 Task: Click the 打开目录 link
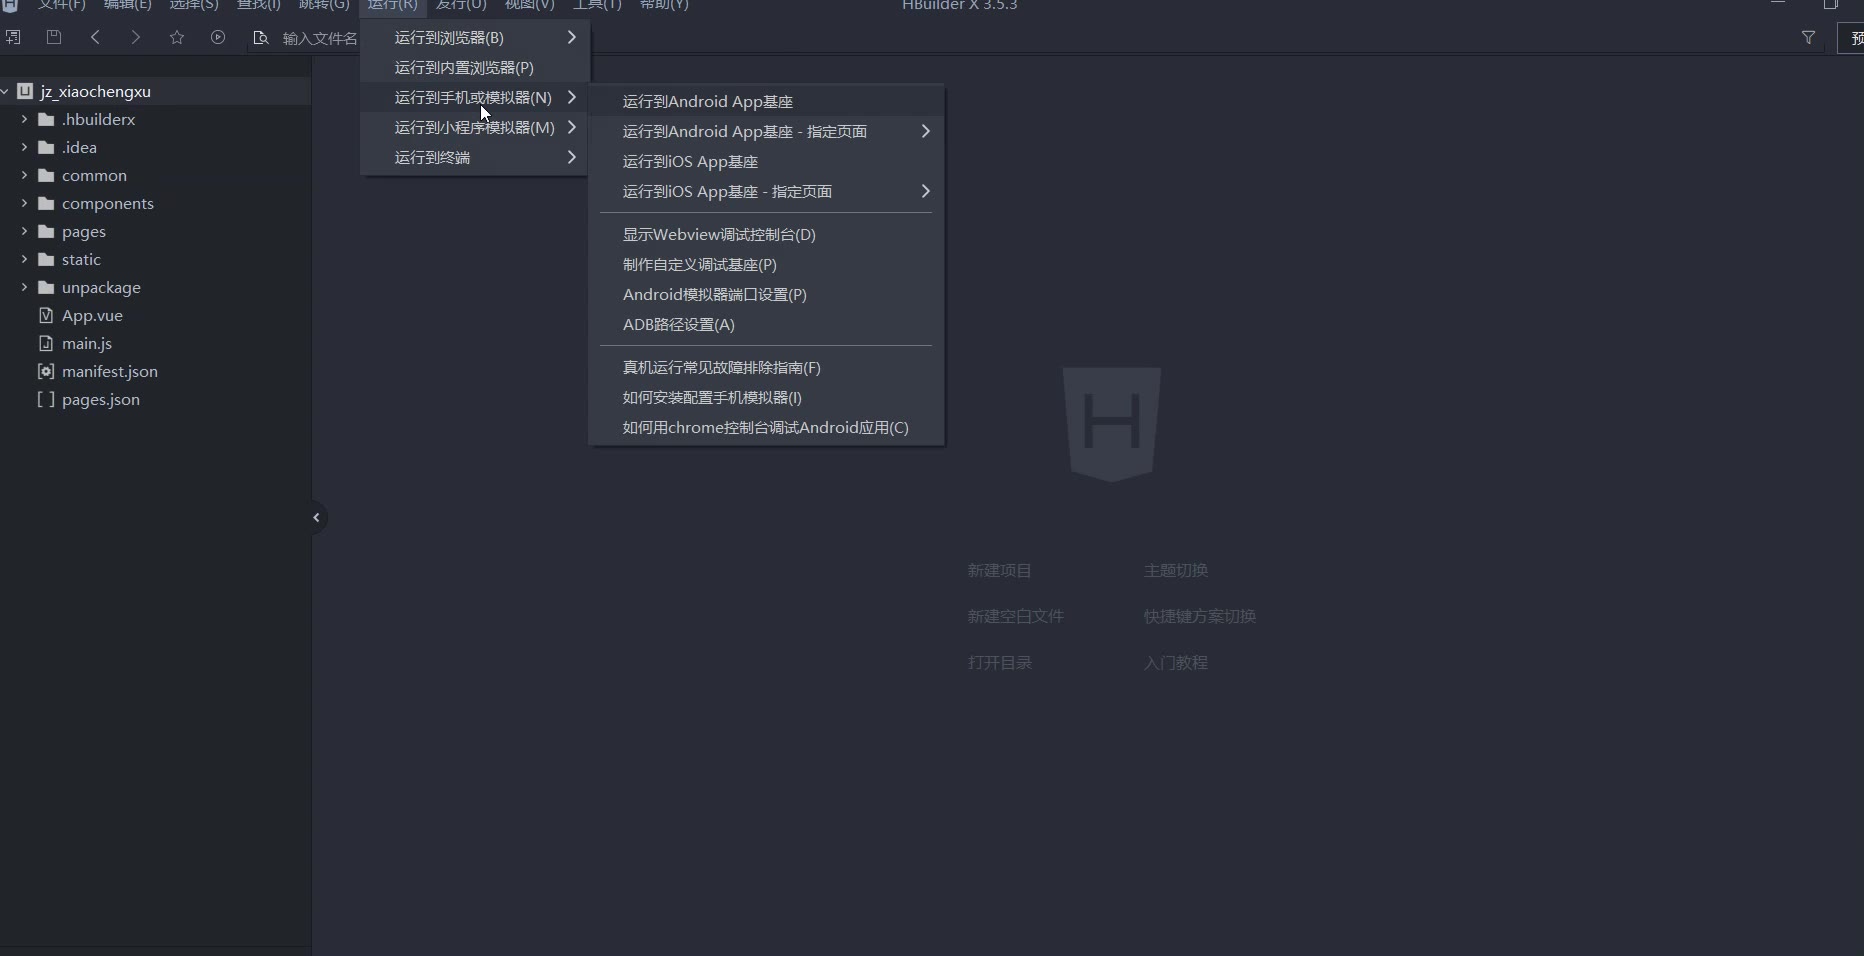(999, 662)
